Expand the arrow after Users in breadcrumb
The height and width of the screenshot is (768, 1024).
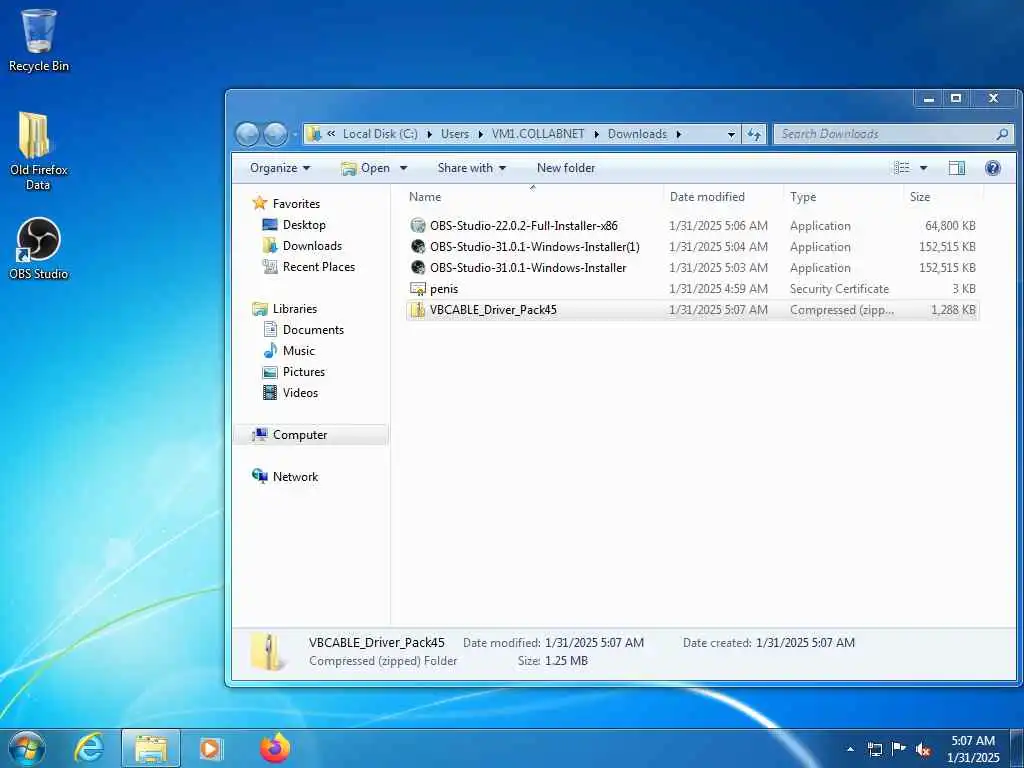(x=481, y=135)
